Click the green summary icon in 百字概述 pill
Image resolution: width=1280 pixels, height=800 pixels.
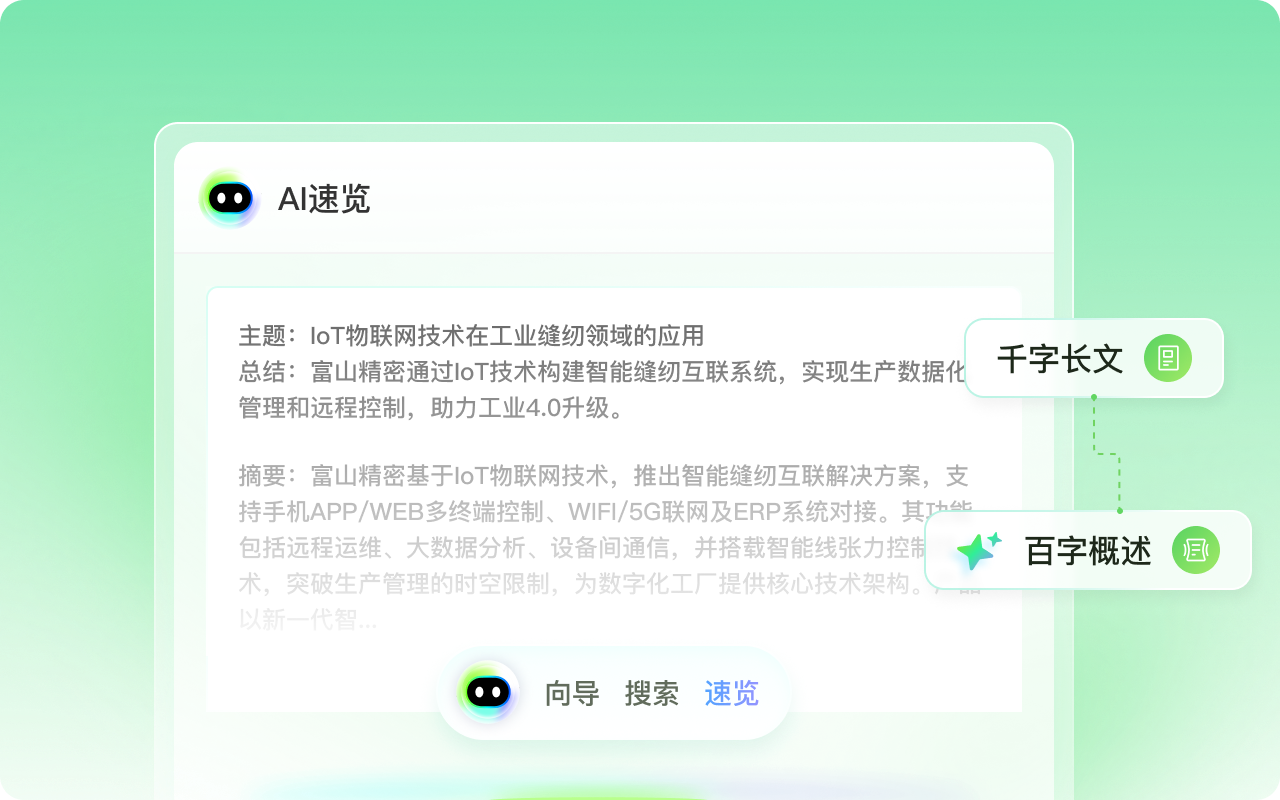pos(1196,550)
